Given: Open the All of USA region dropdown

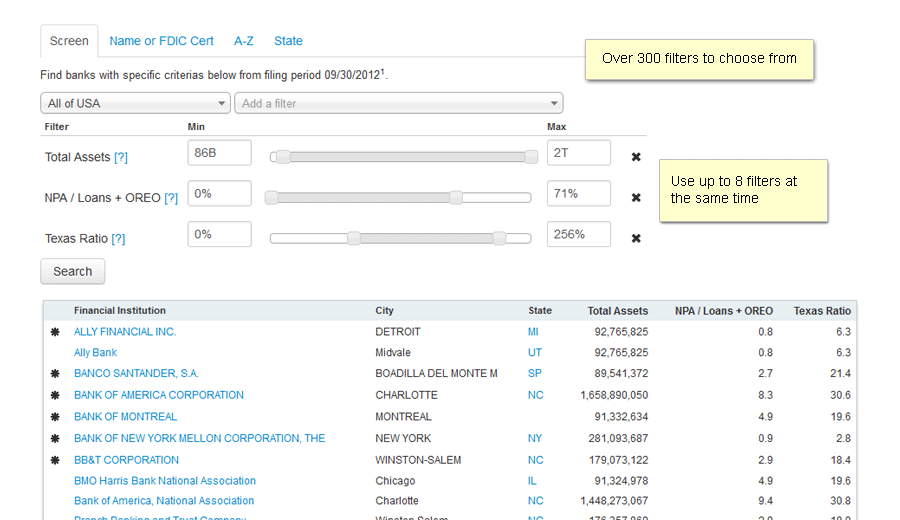Looking at the screenshot, I should pyautogui.click(x=136, y=103).
